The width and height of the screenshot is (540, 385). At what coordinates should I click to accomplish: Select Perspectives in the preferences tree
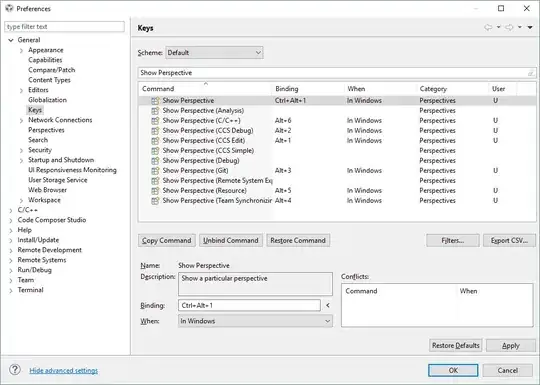tap(46, 130)
